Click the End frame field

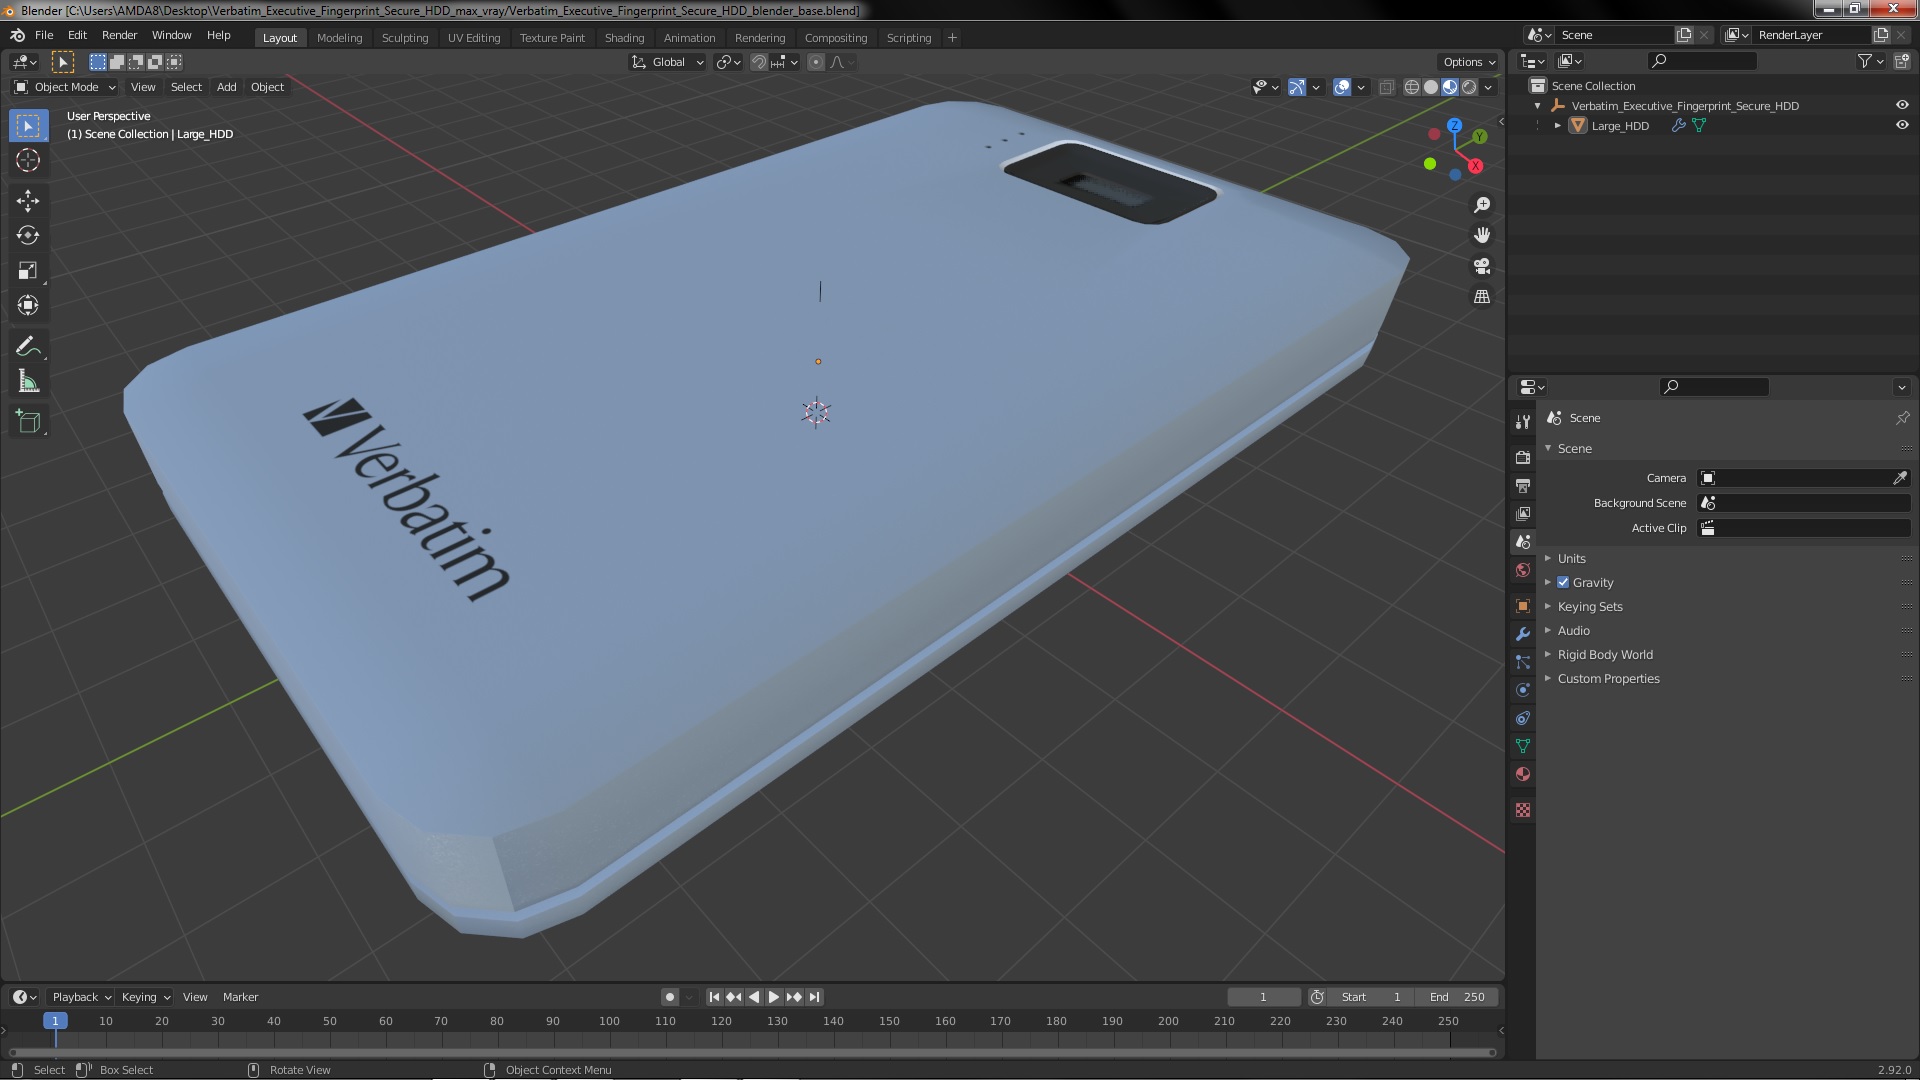pos(1457,997)
